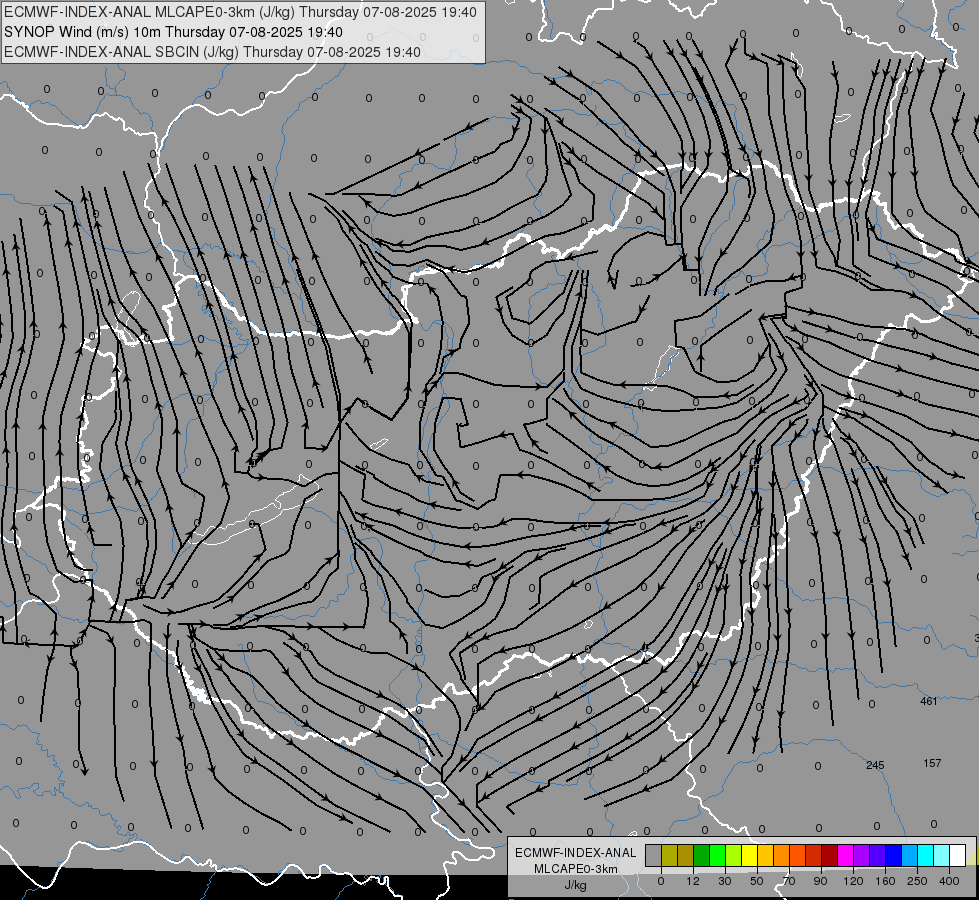
Task: Select the medium red legend swatch
Action: (x=814, y=856)
